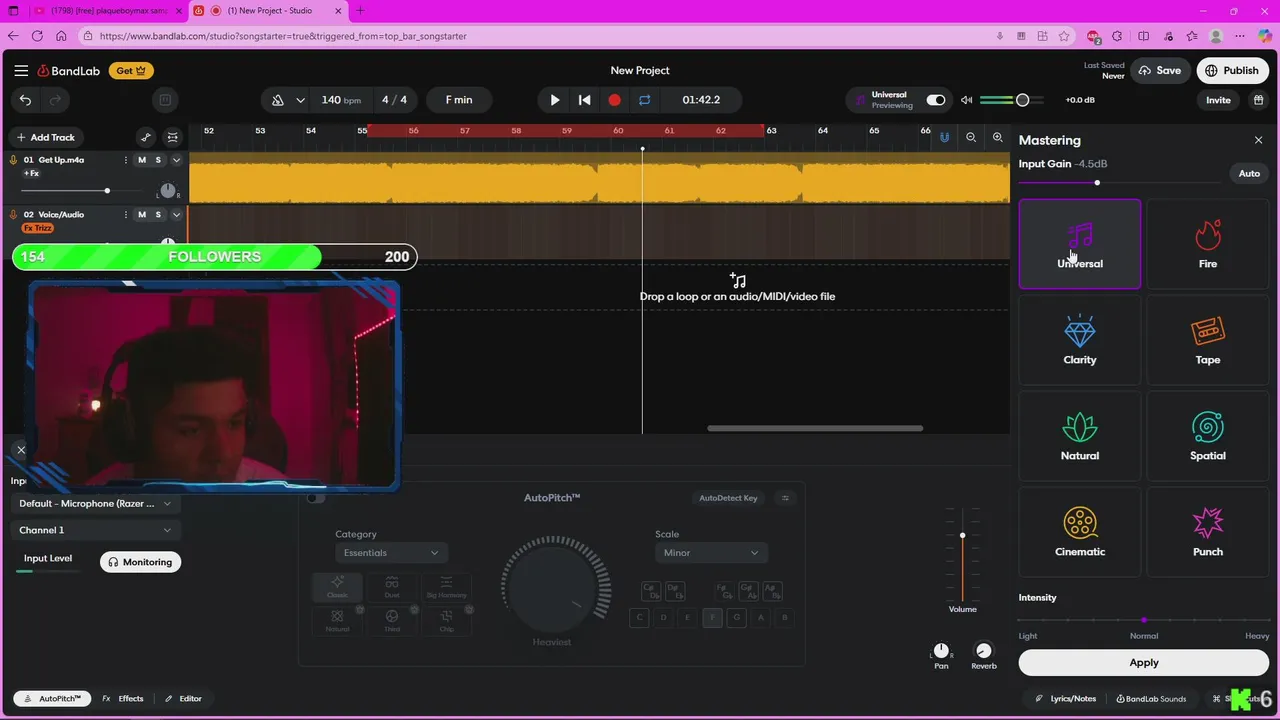
Task: Open the metronome options chevron
Action: [300, 100]
